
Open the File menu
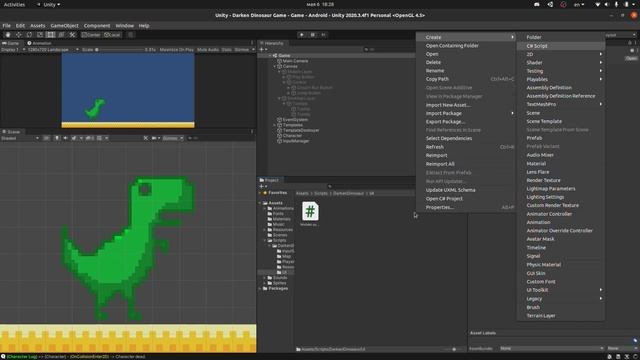pyautogui.click(x=7, y=25)
